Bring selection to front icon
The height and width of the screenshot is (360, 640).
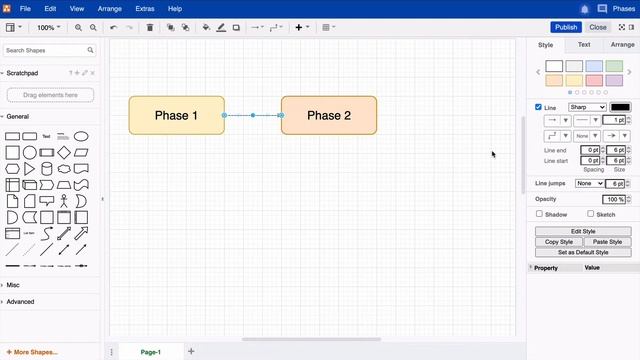[x=171, y=27]
